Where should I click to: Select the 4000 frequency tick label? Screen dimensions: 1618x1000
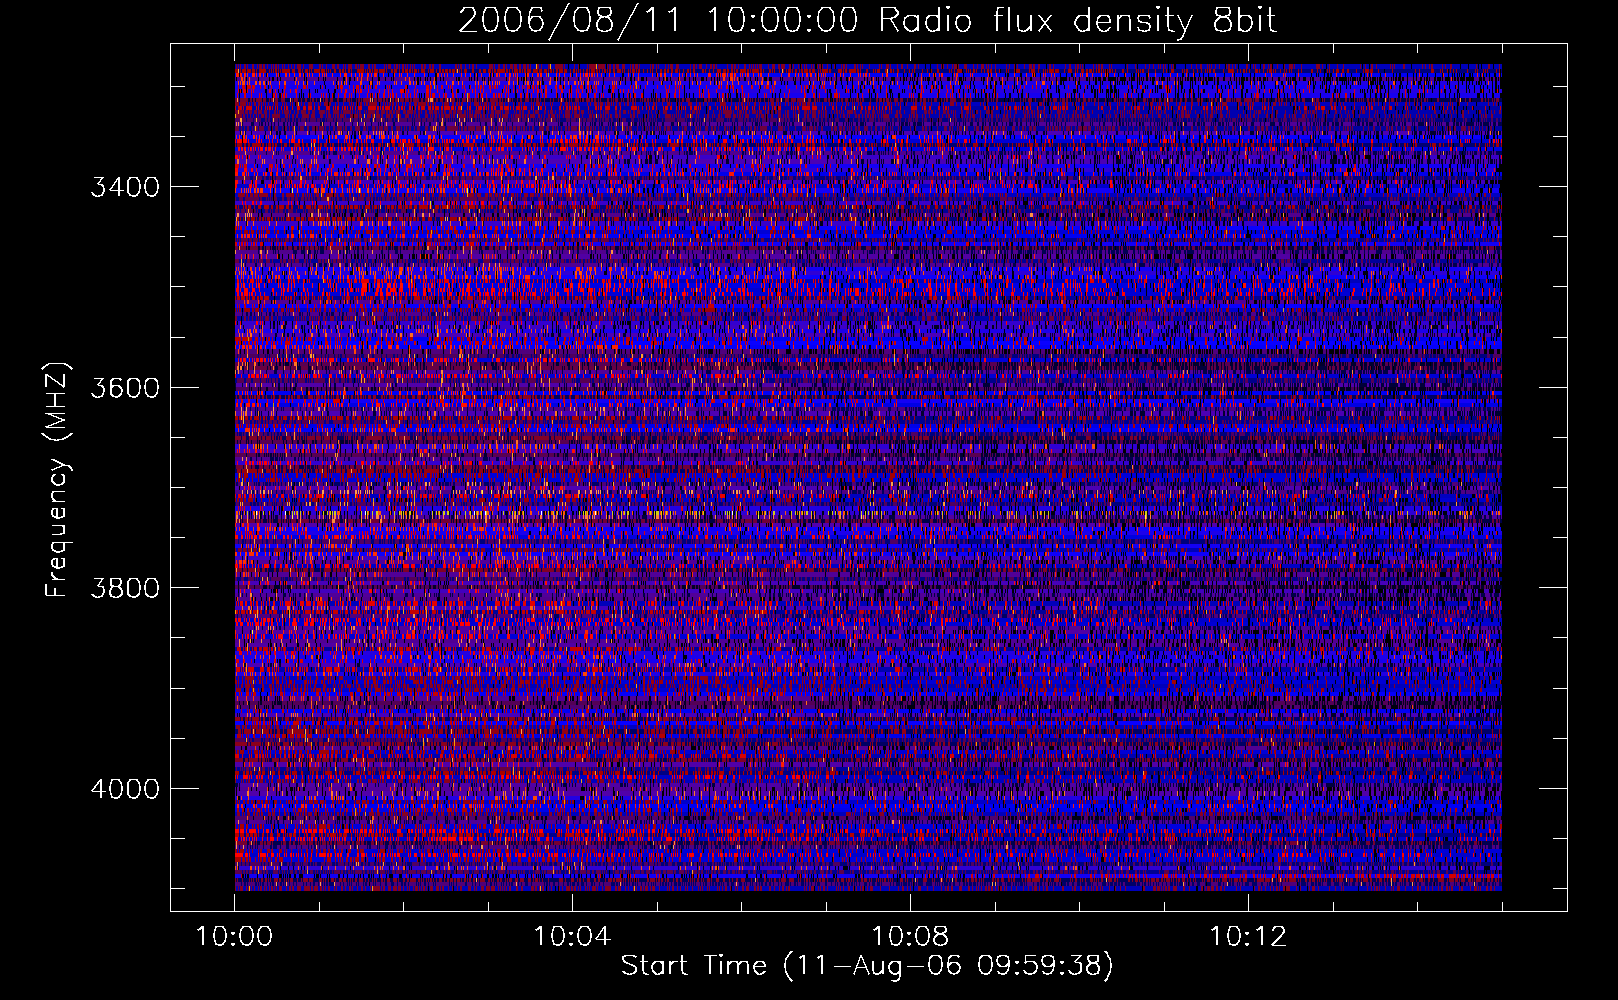coord(125,789)
